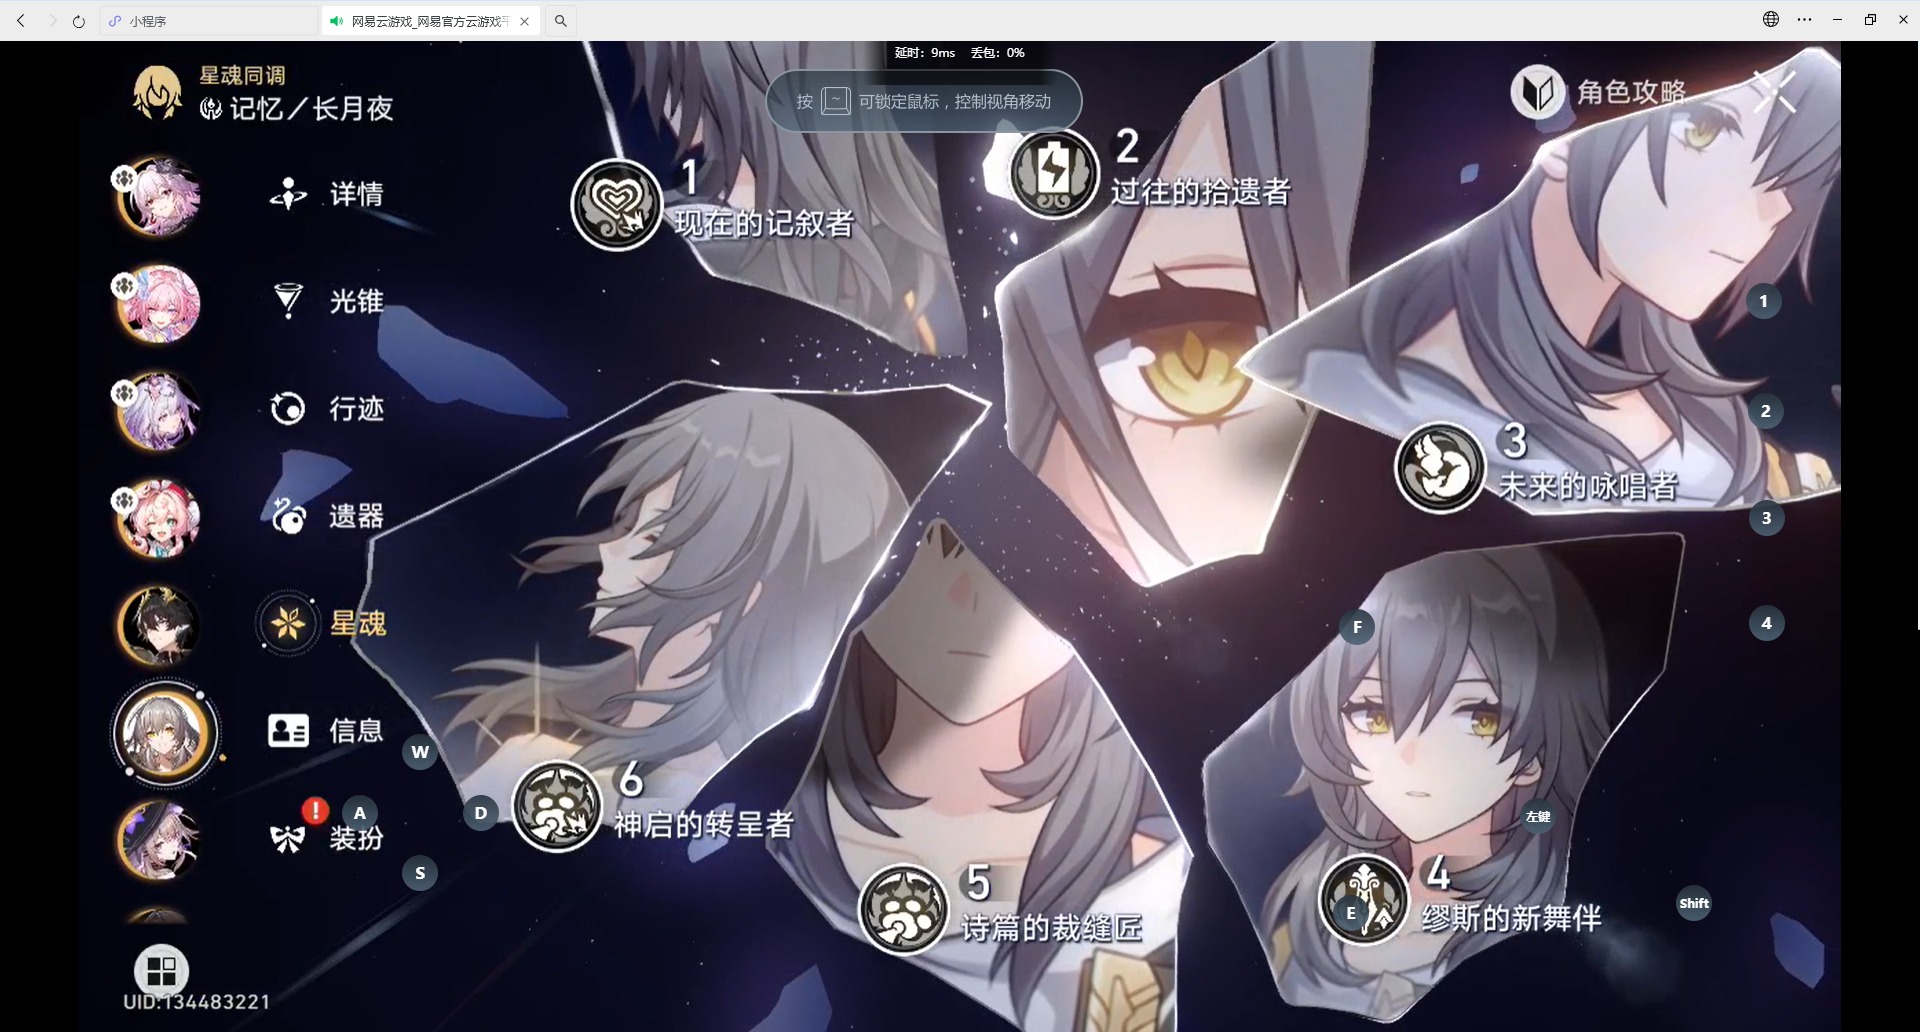Switch to the 网易云游戏 tab
Screen dimensions: 1920x1032
431,21
